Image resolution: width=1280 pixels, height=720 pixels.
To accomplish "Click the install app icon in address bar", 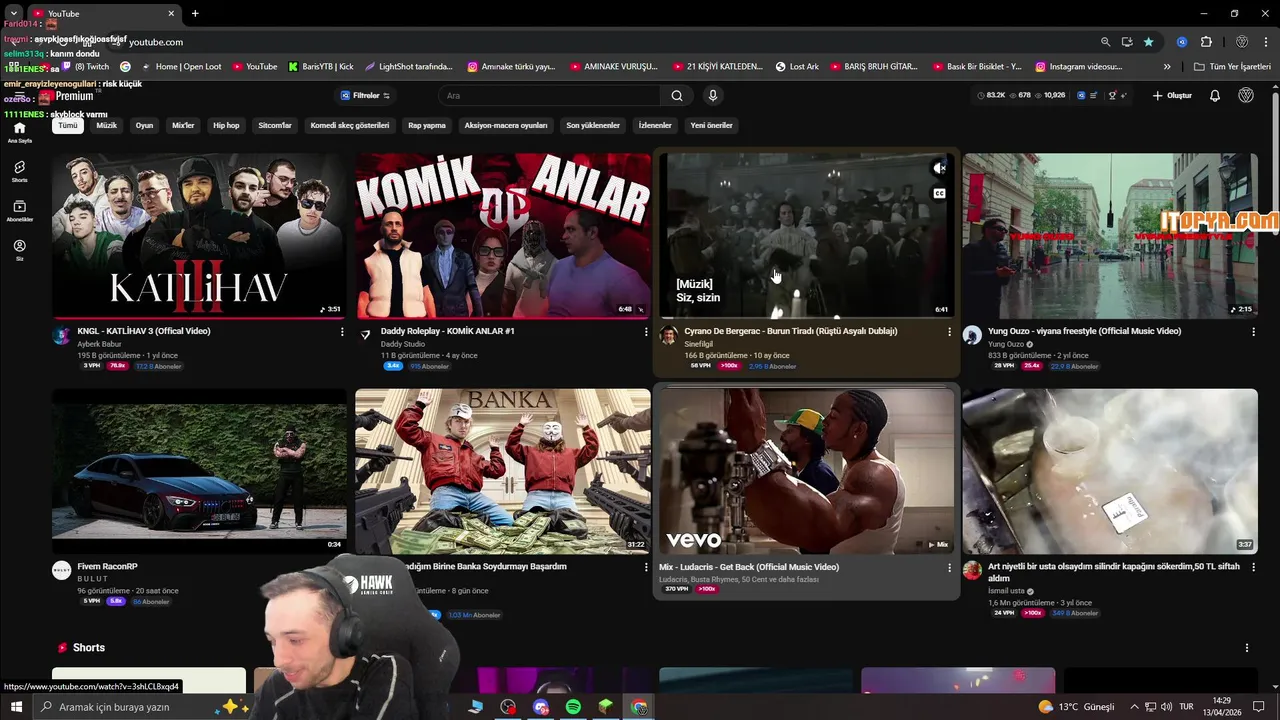I will click(x=1127, y=42).
